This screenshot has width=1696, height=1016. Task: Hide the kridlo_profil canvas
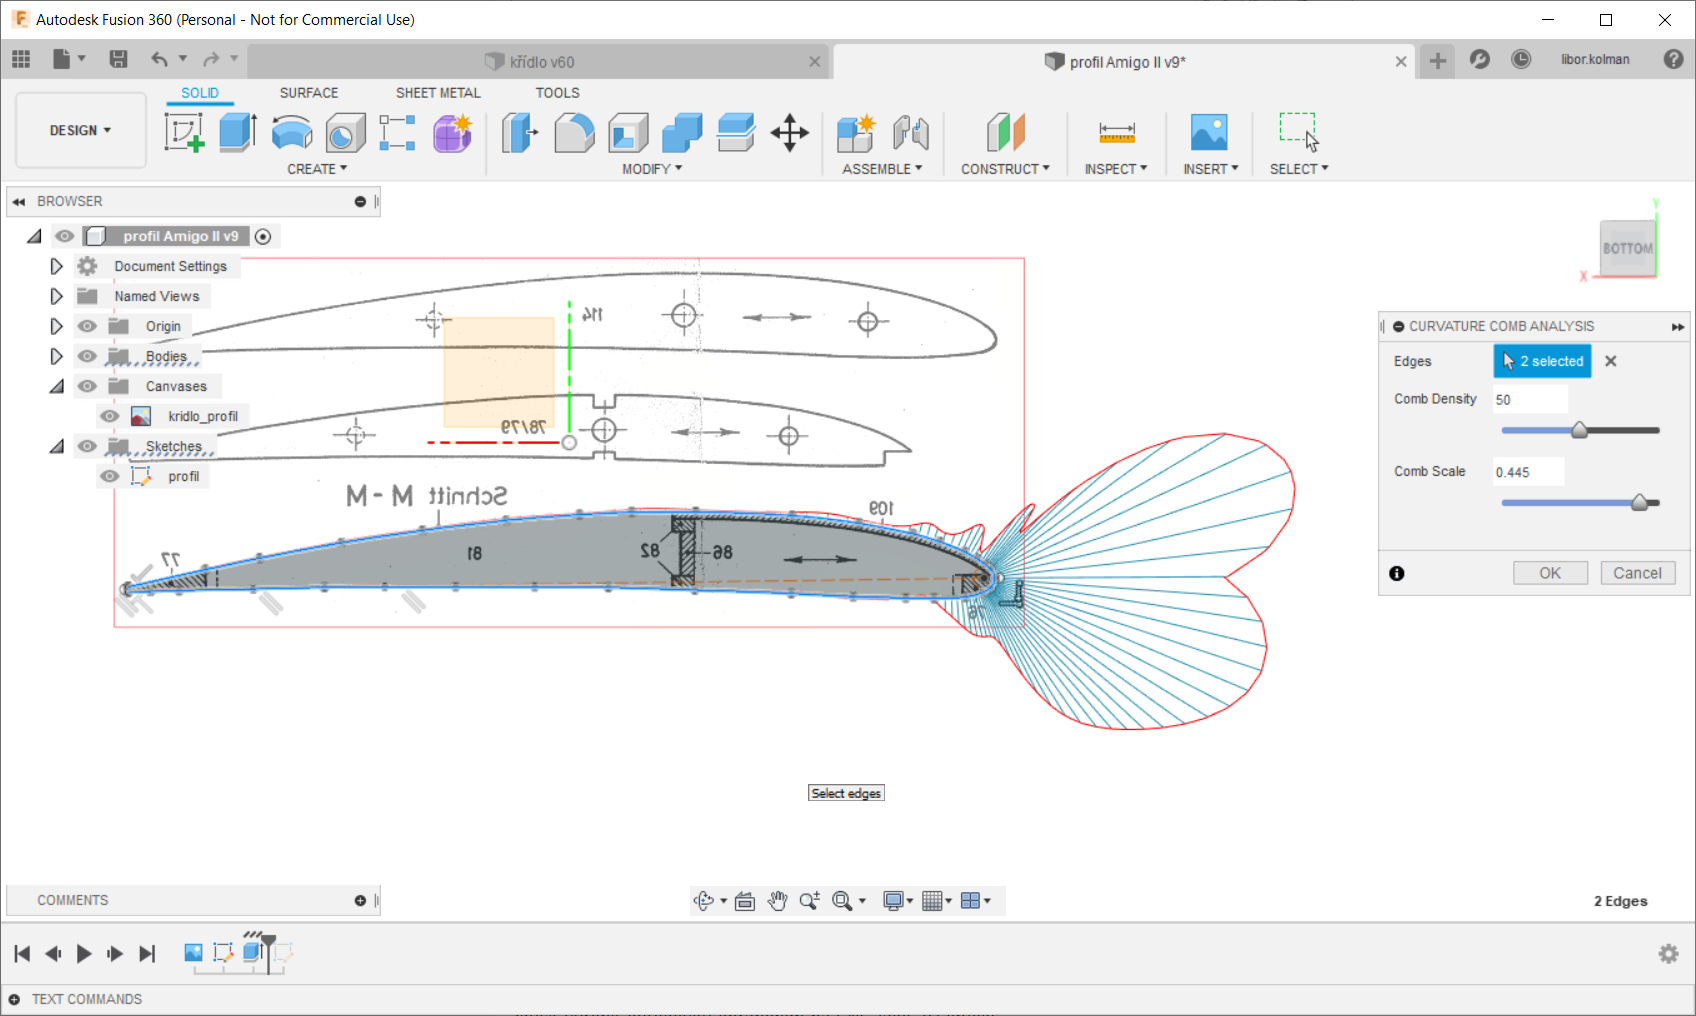(x=110, y=416)
